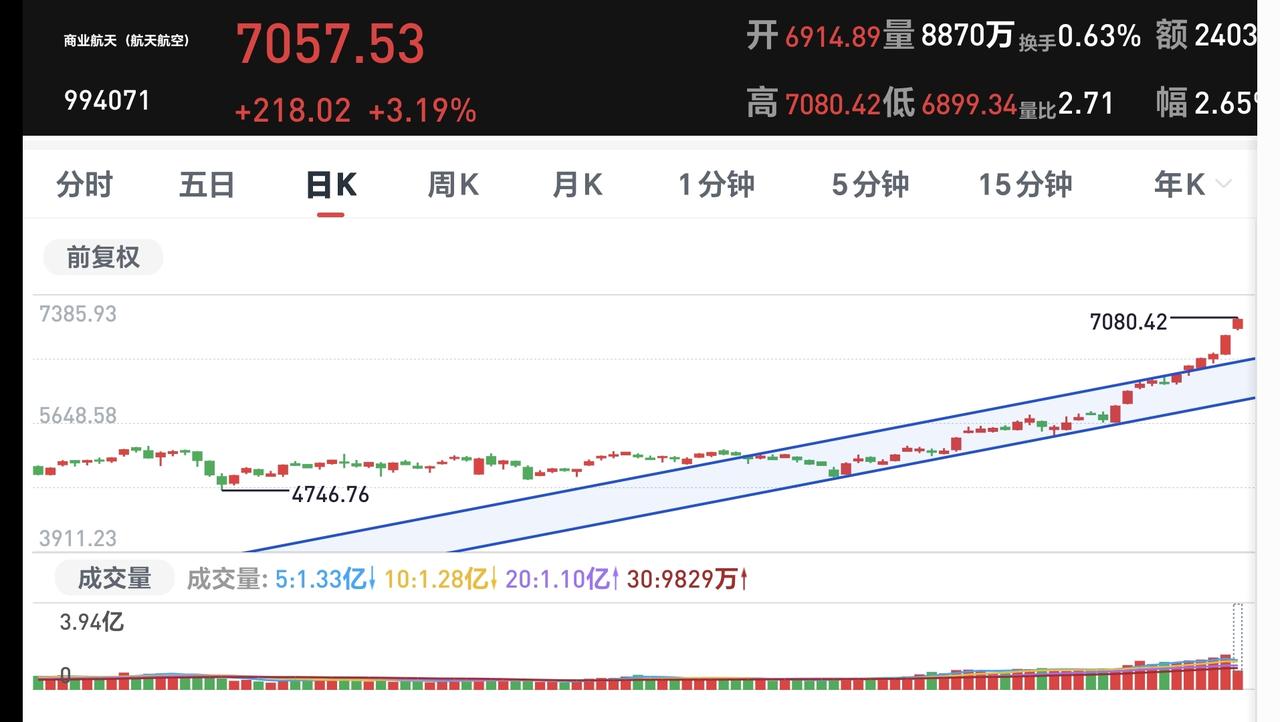This screenshot has width=1280, height=722.
Task: Click the high price 7080.42 in header
Action: tap(833, 103)
